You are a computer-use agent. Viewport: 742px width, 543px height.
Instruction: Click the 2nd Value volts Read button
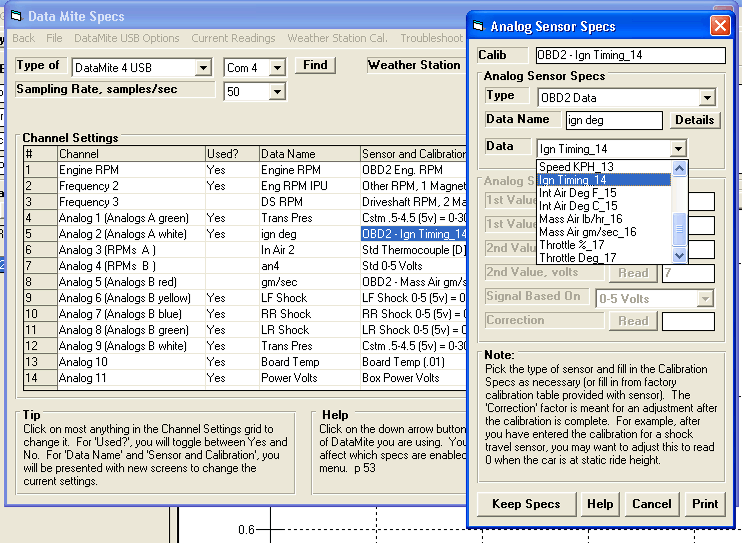tap(633, 273)
